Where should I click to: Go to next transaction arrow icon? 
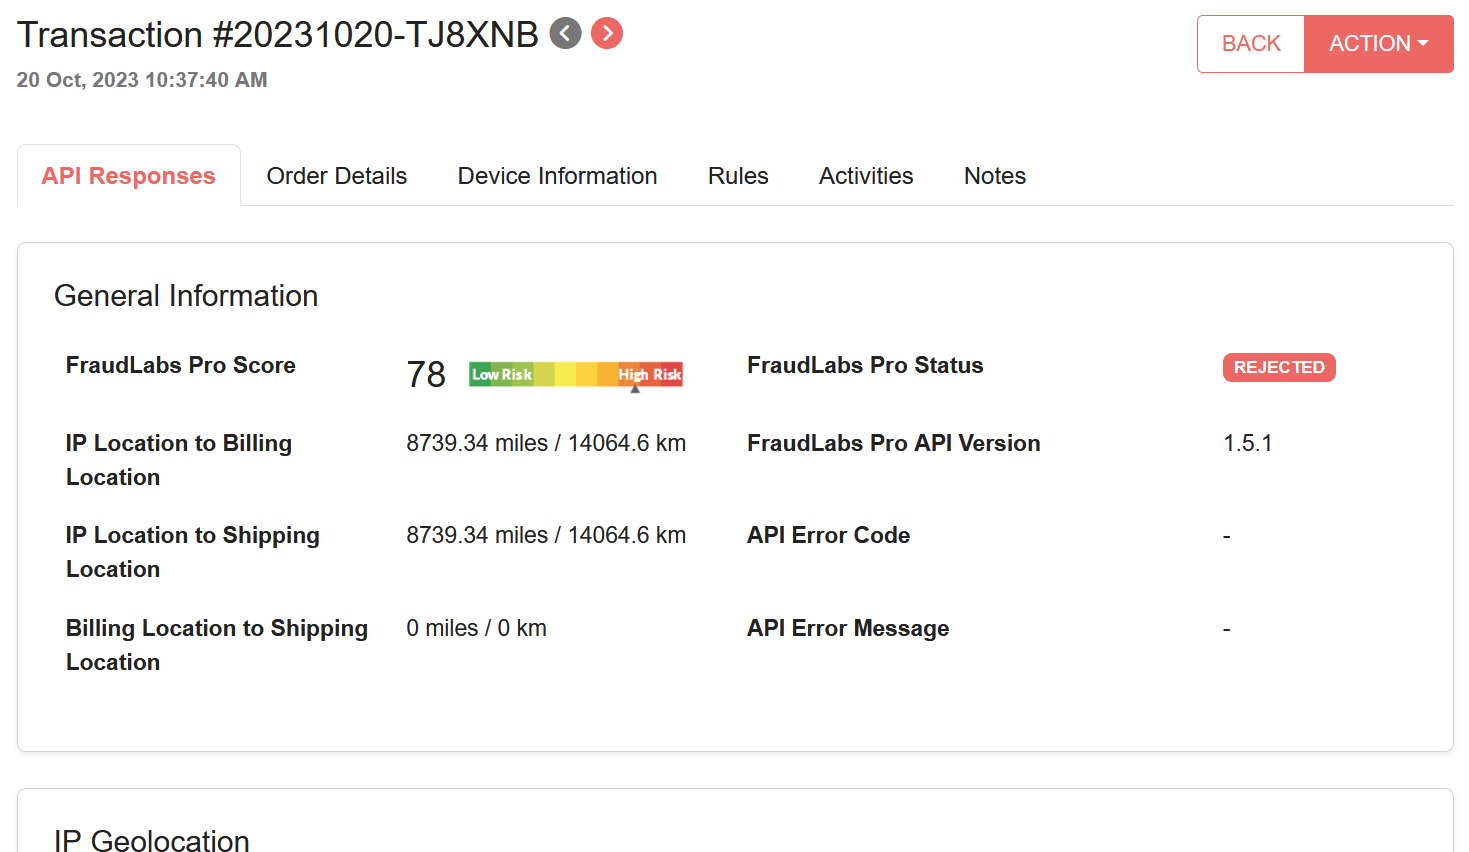607,34
